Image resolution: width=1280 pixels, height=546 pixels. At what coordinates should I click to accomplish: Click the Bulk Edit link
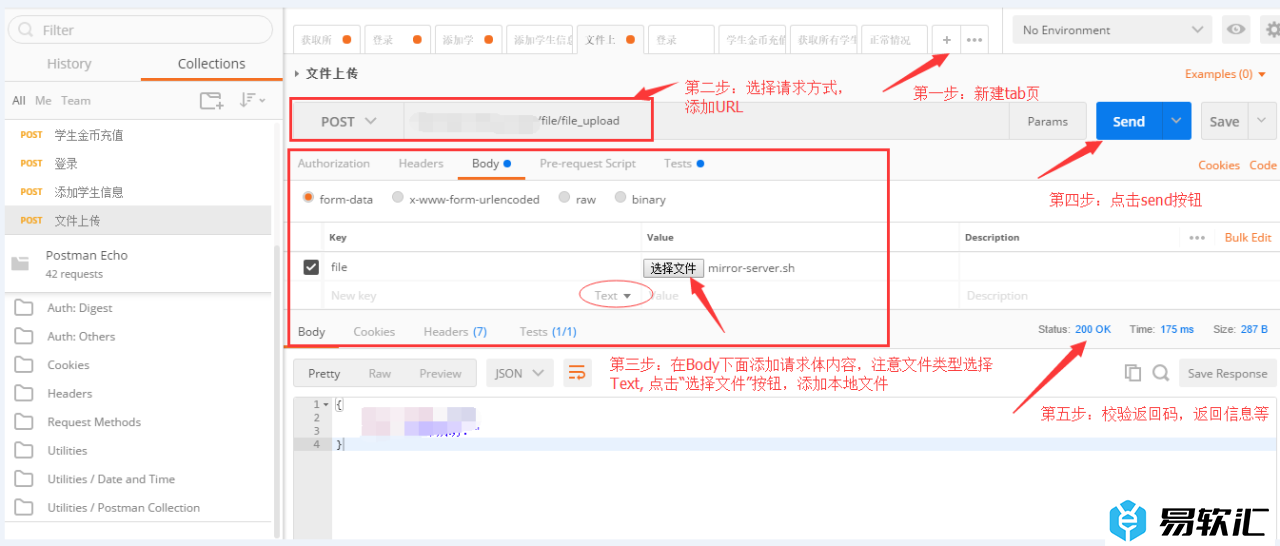1248,238
